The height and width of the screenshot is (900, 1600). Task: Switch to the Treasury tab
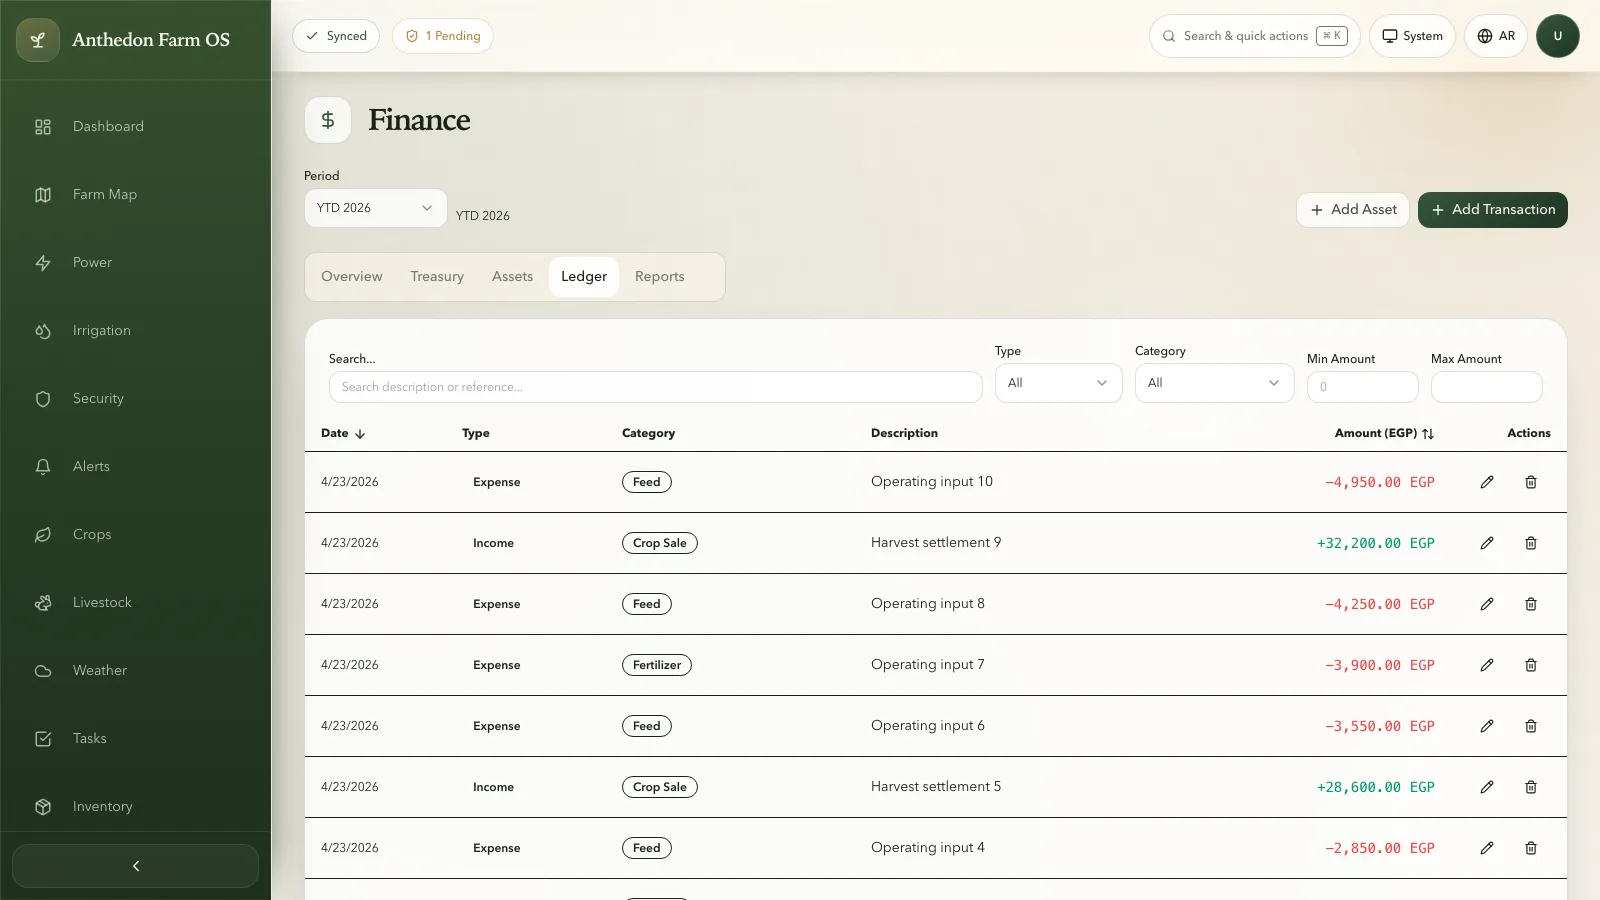coord(437,277)
